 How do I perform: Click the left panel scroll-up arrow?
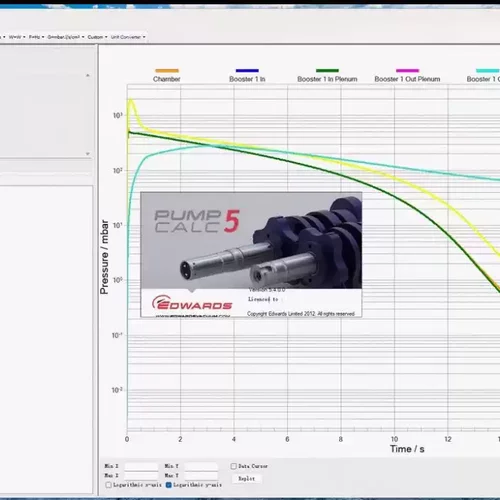pos(88,76)
